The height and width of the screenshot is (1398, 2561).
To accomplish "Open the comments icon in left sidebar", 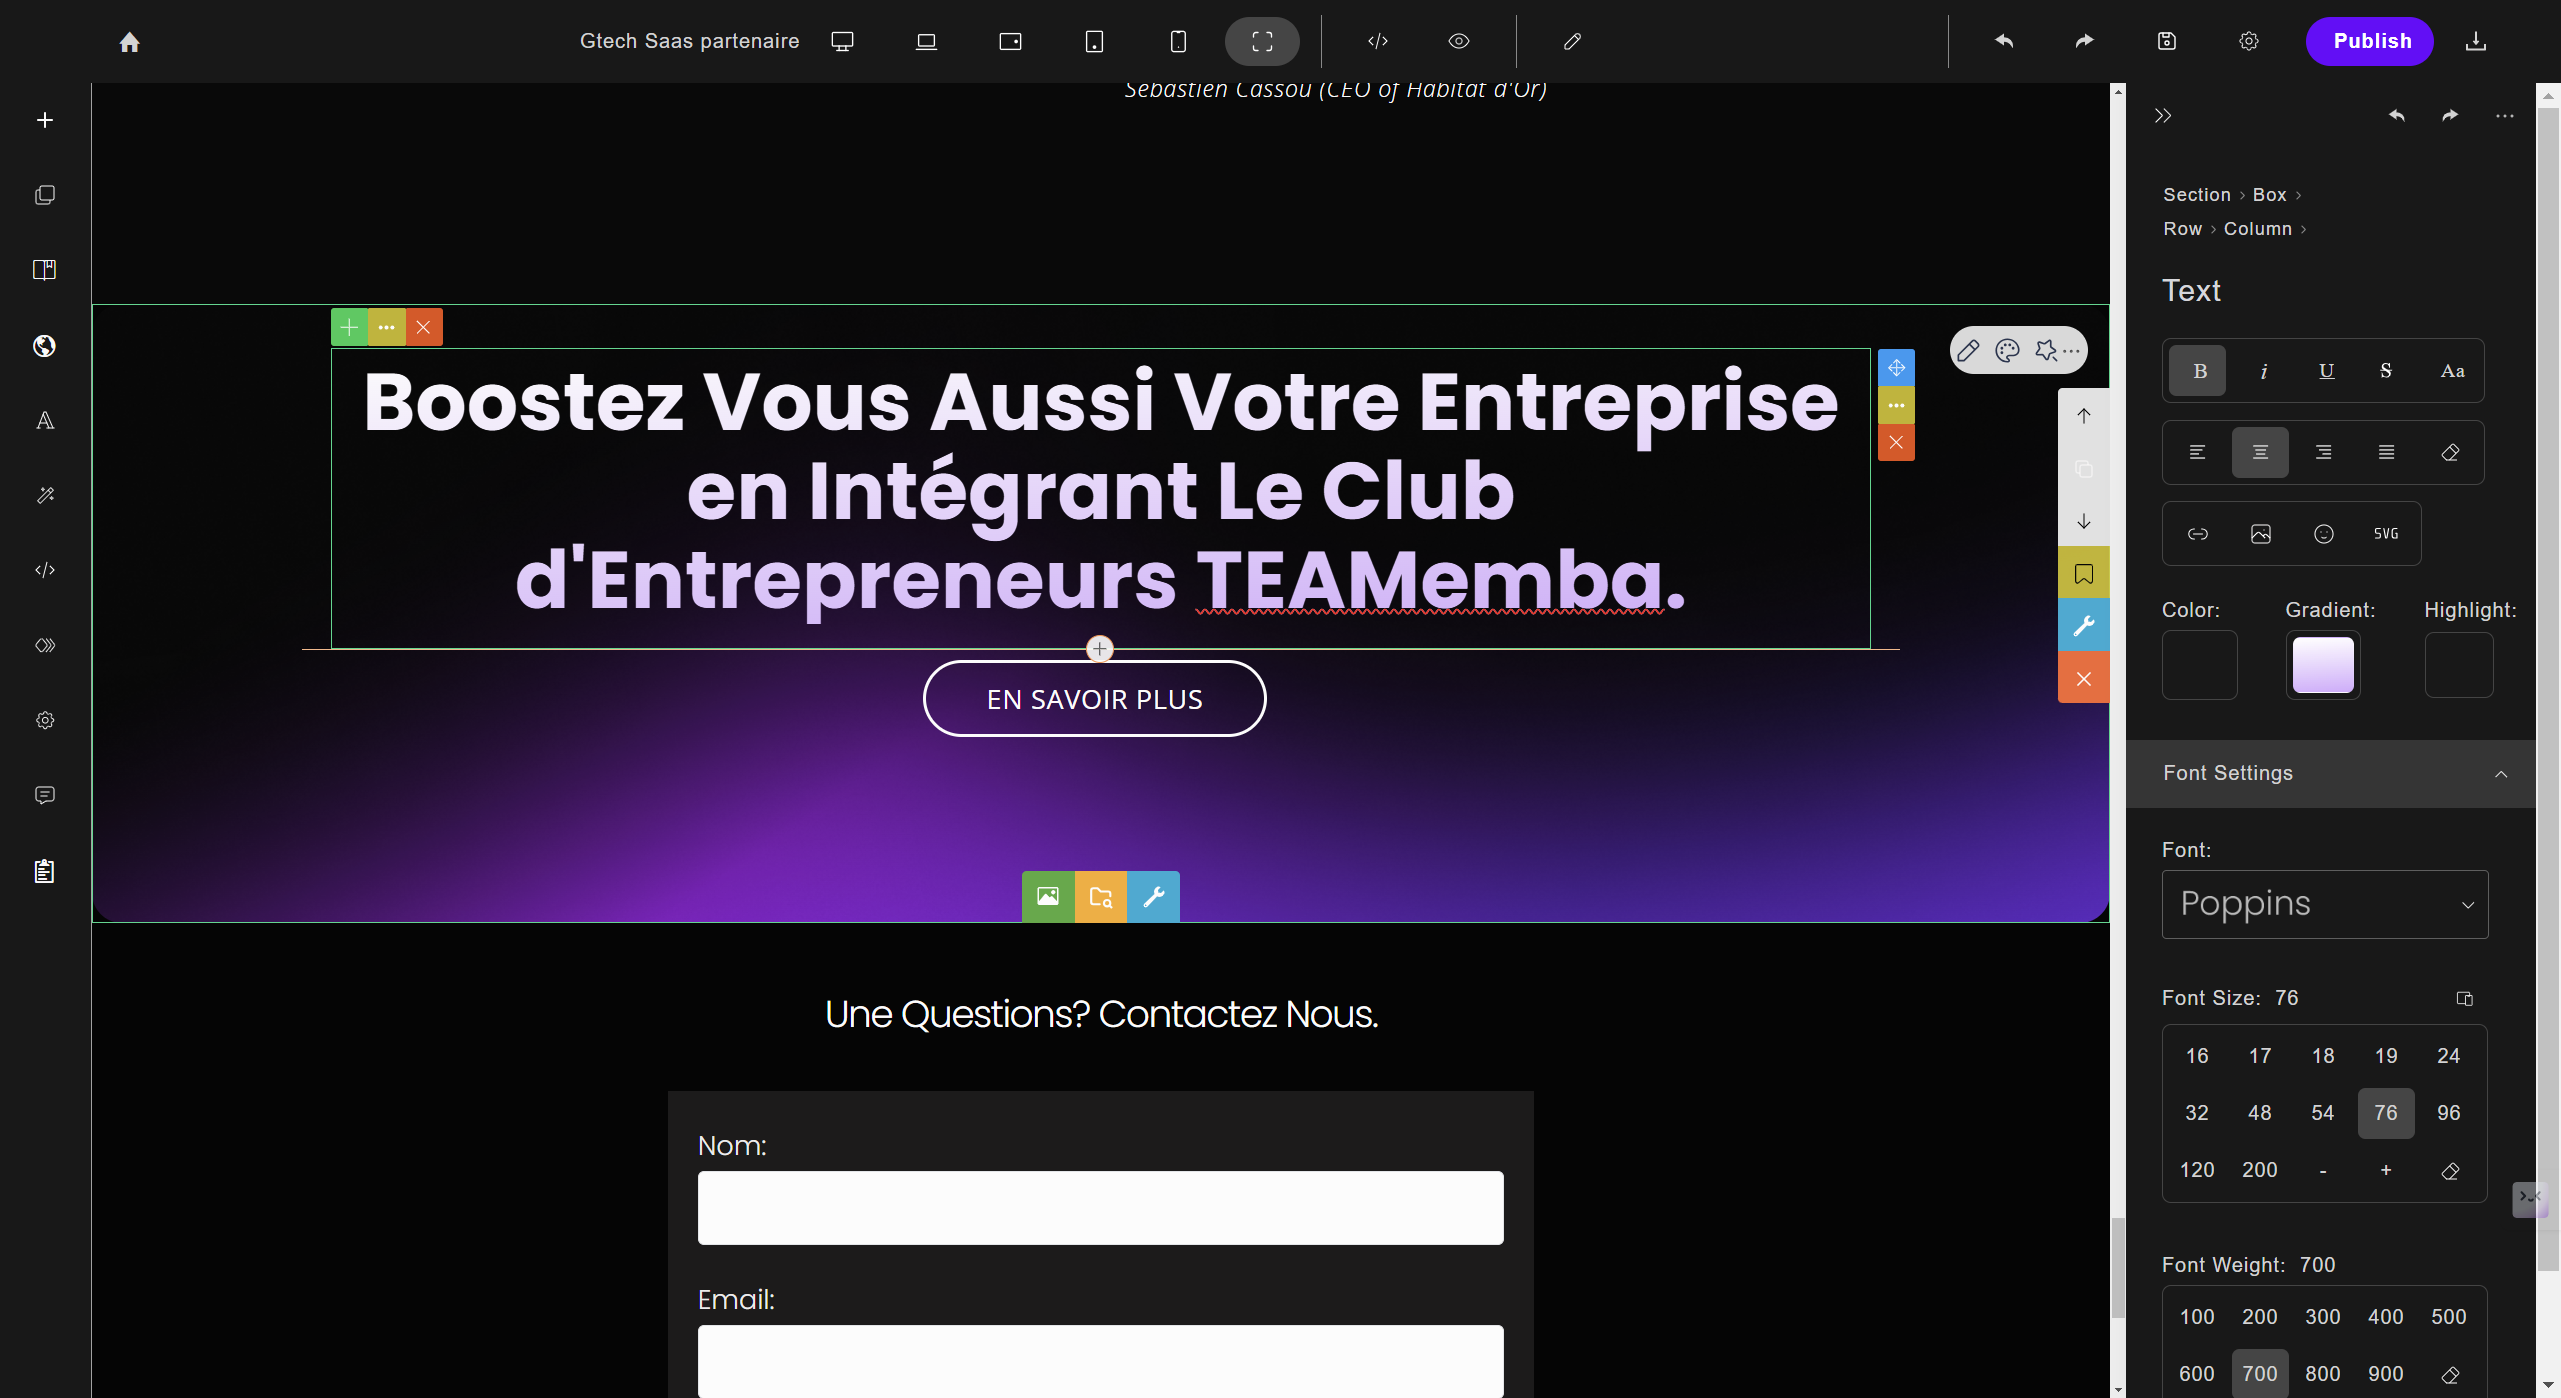I will [x=45, y=795].
